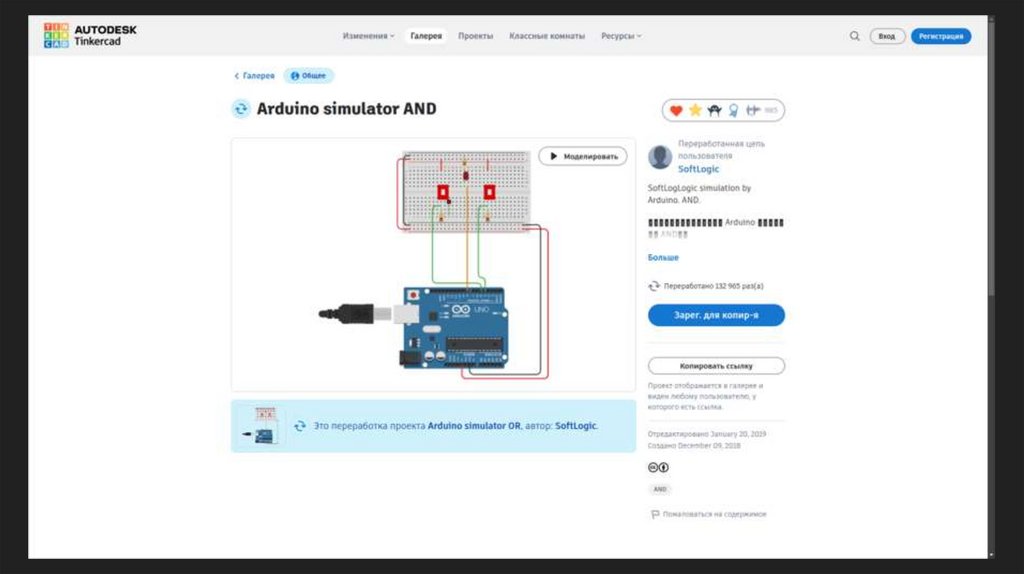
Task: Click the Пожаловаться на содержимое link
Action: (714, 515)
